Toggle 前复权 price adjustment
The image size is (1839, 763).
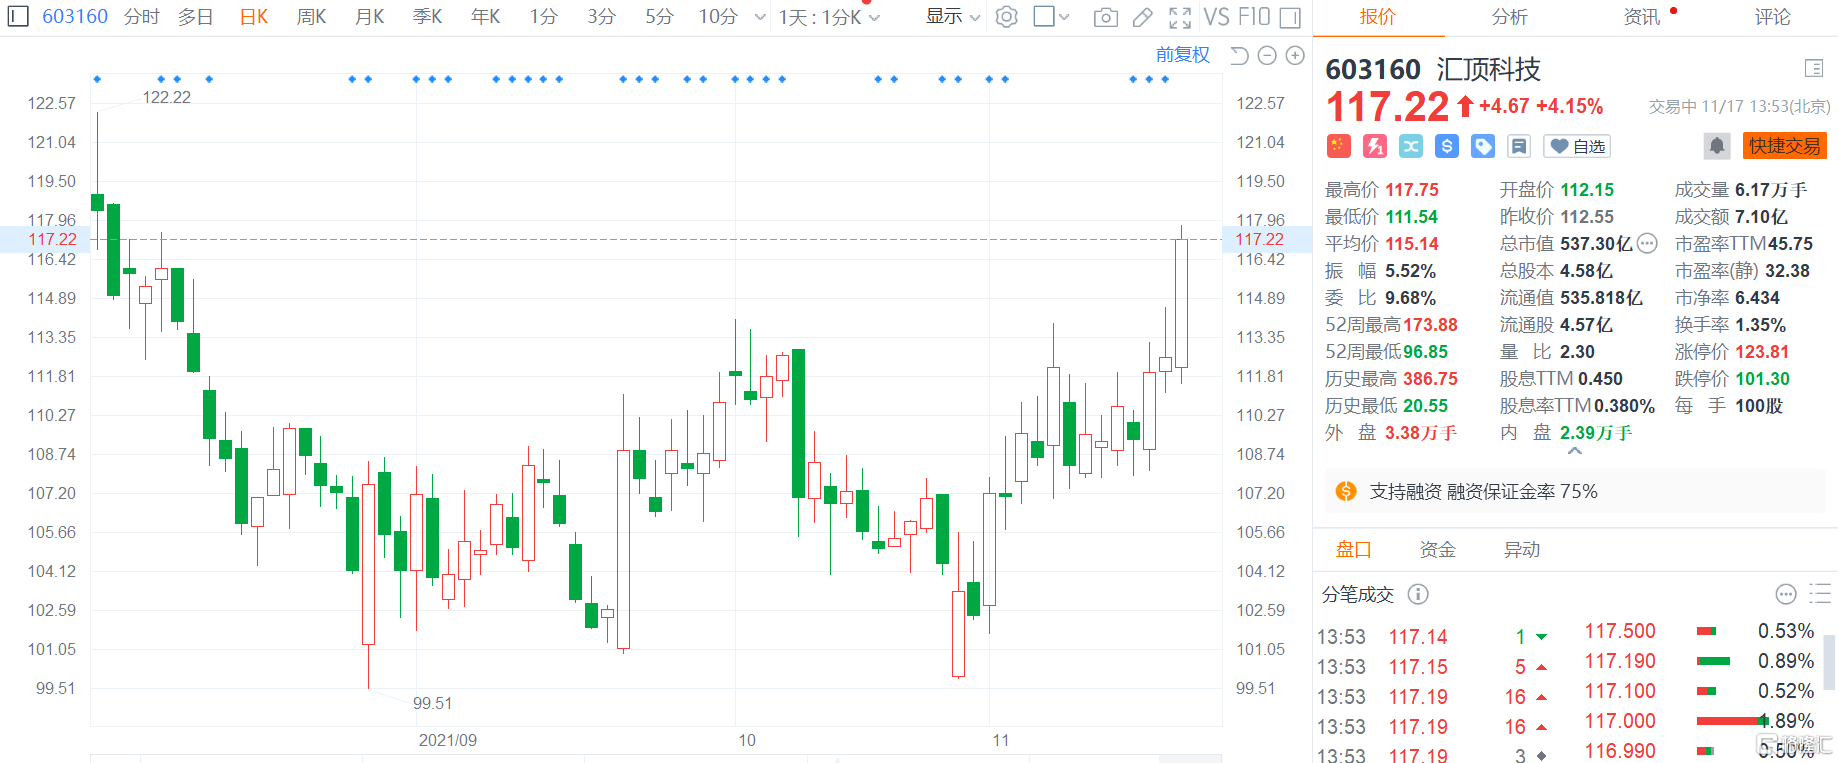(x=1183, y=55)
